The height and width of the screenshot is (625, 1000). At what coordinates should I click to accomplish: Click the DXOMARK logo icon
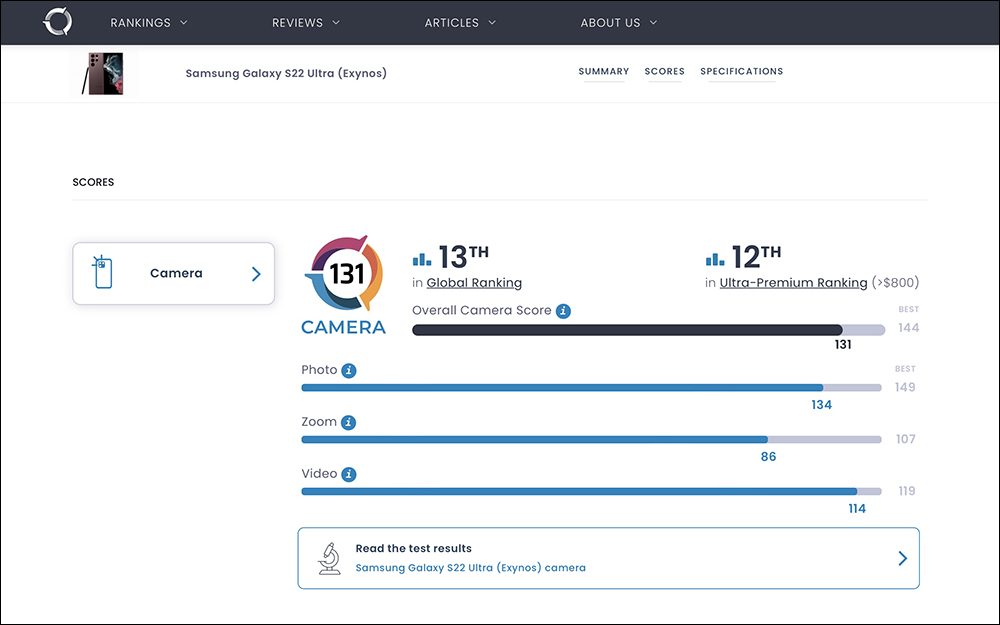coord(58,22)
